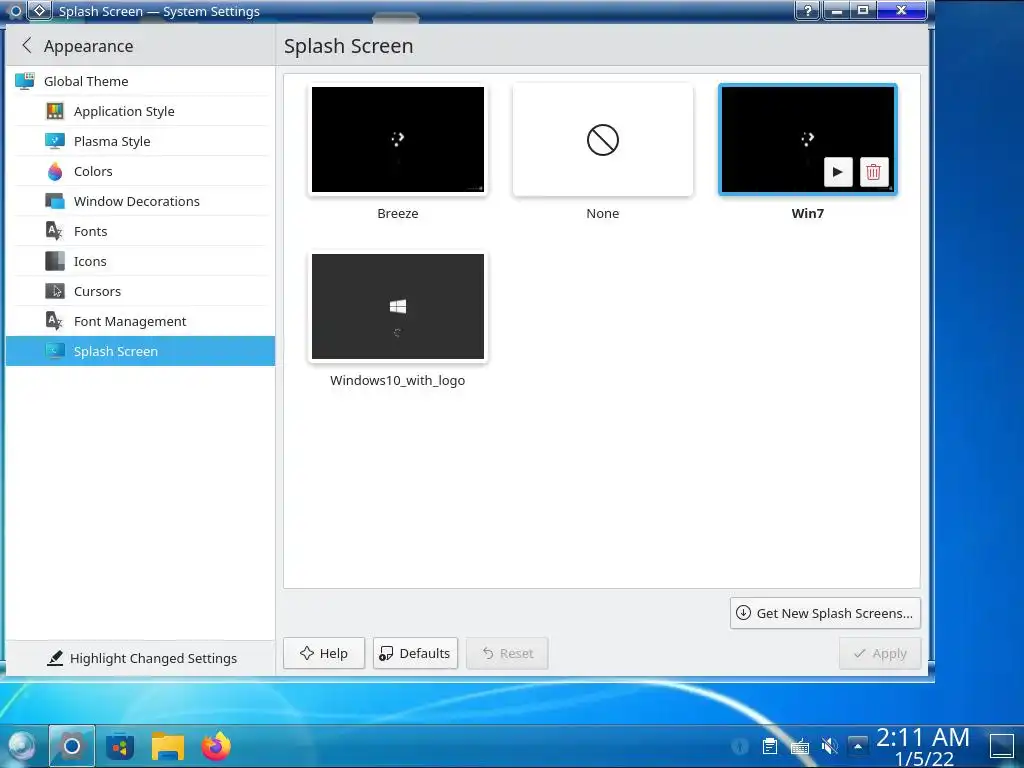The image size is (1024, 768).
Task: Click the Cursors icon
Action: pos(55,291)
